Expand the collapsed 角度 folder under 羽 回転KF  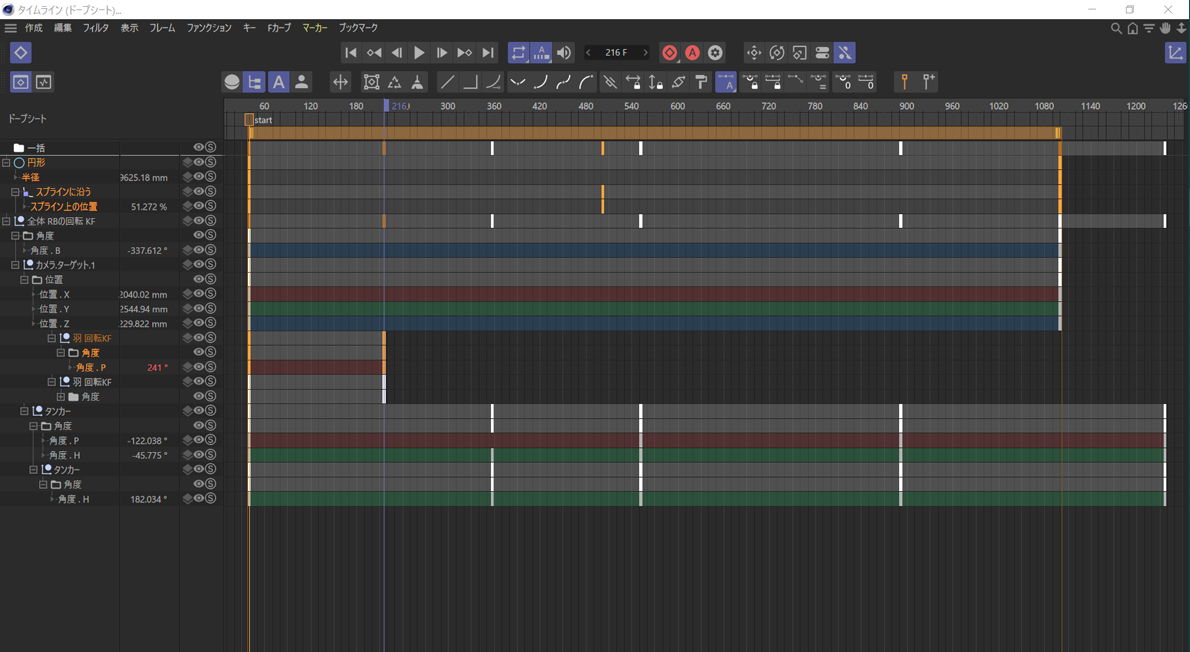(x=61, y=397)
